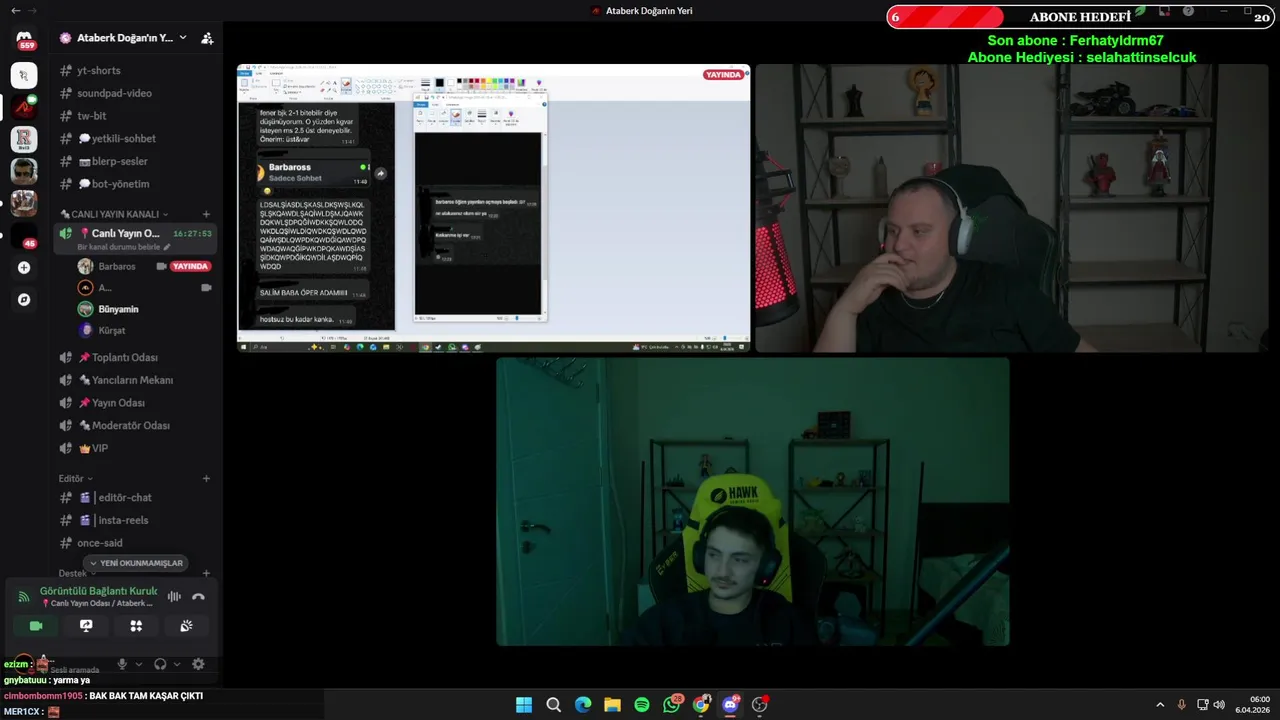1280x720 pixels.
Task: Open the yetkili-sohbet channel
Action: 135,139
